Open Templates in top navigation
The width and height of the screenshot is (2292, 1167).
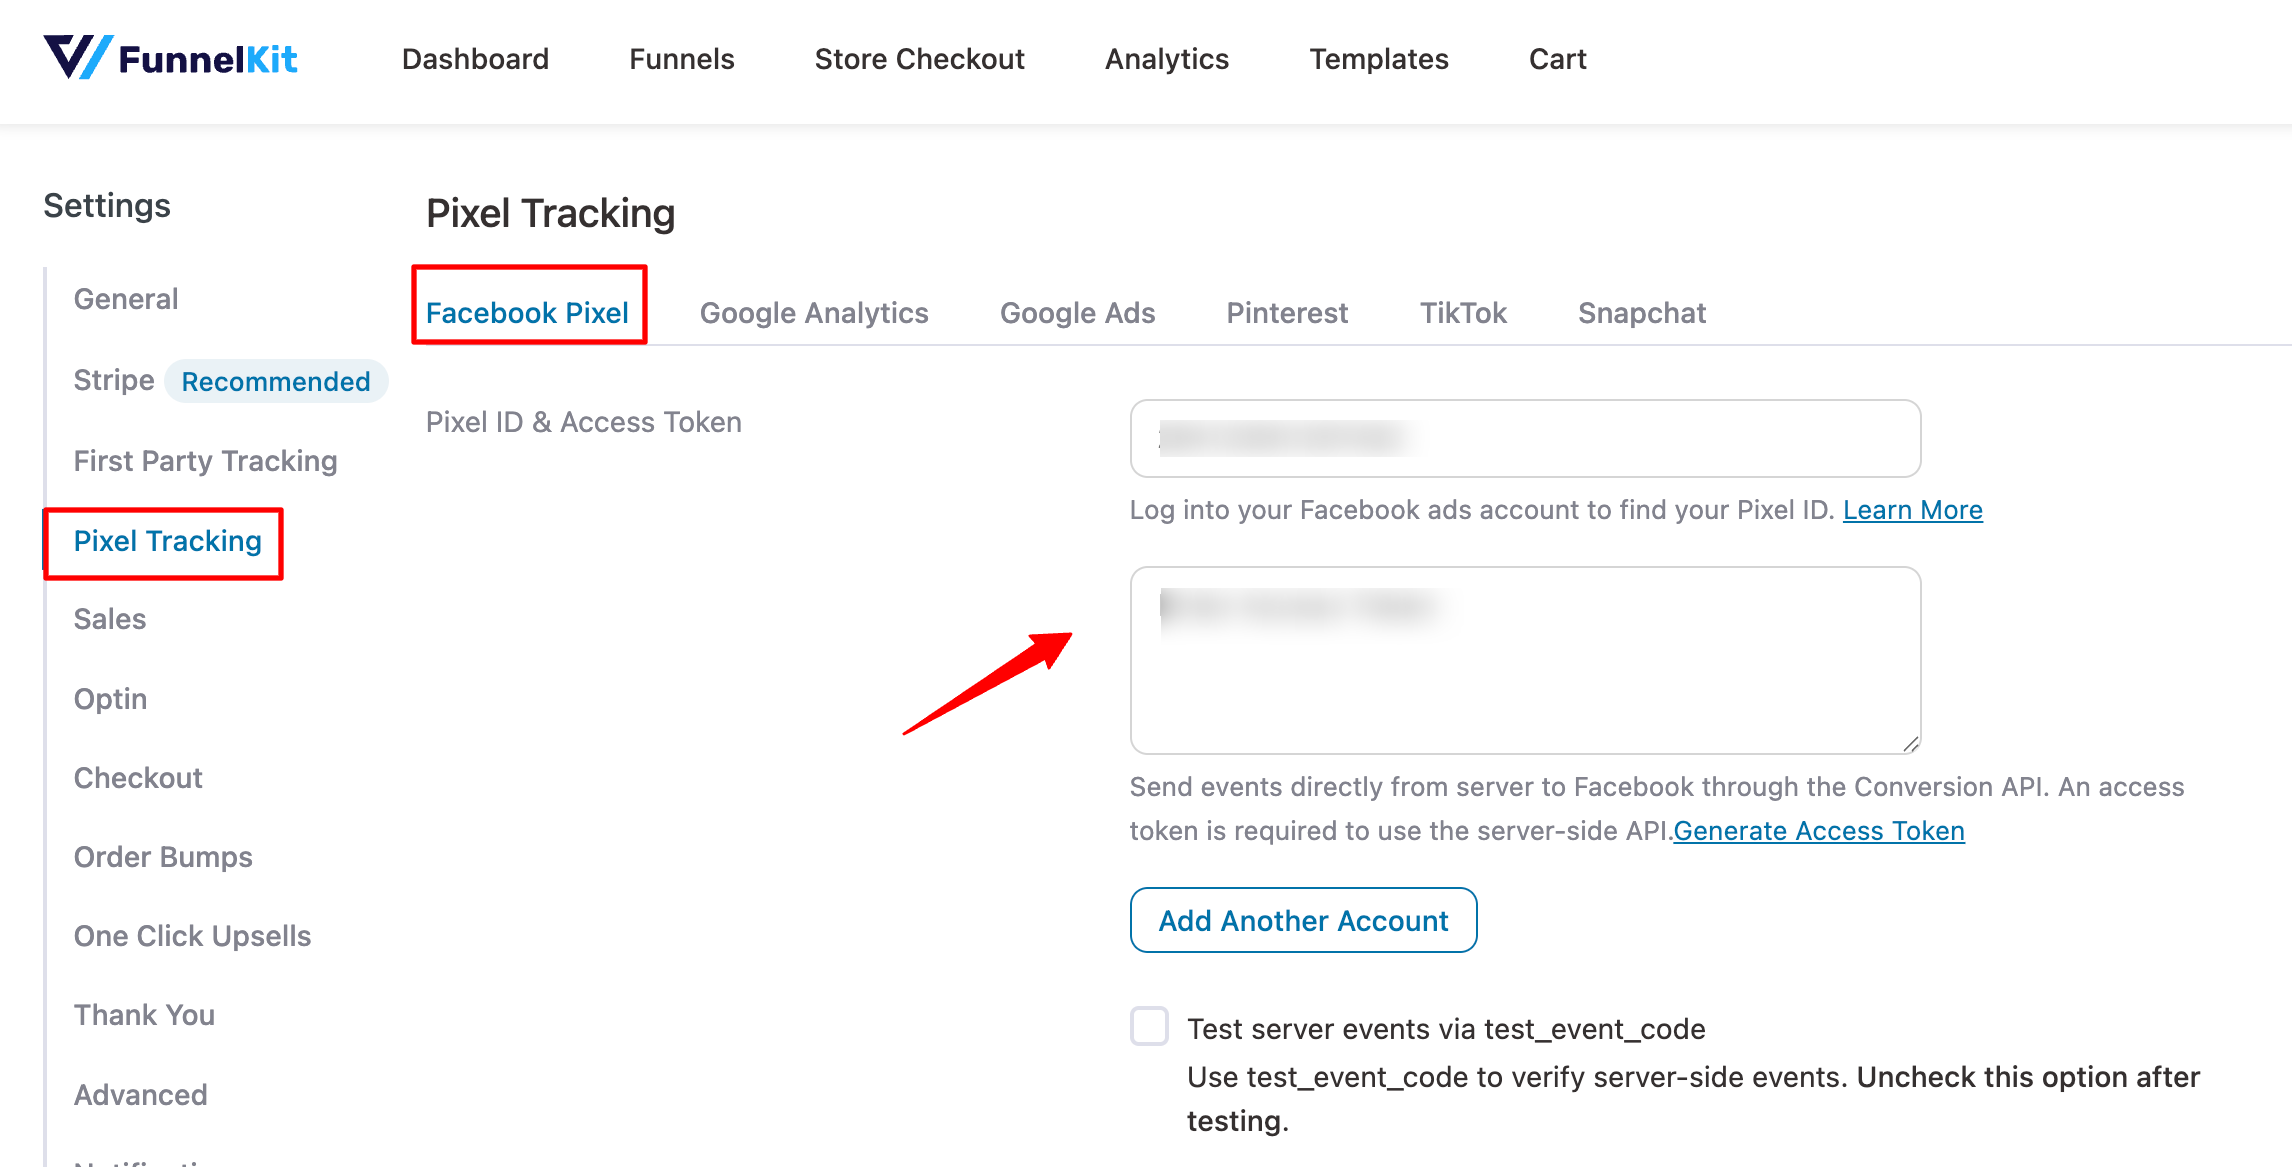click(x=1379, y=59)
